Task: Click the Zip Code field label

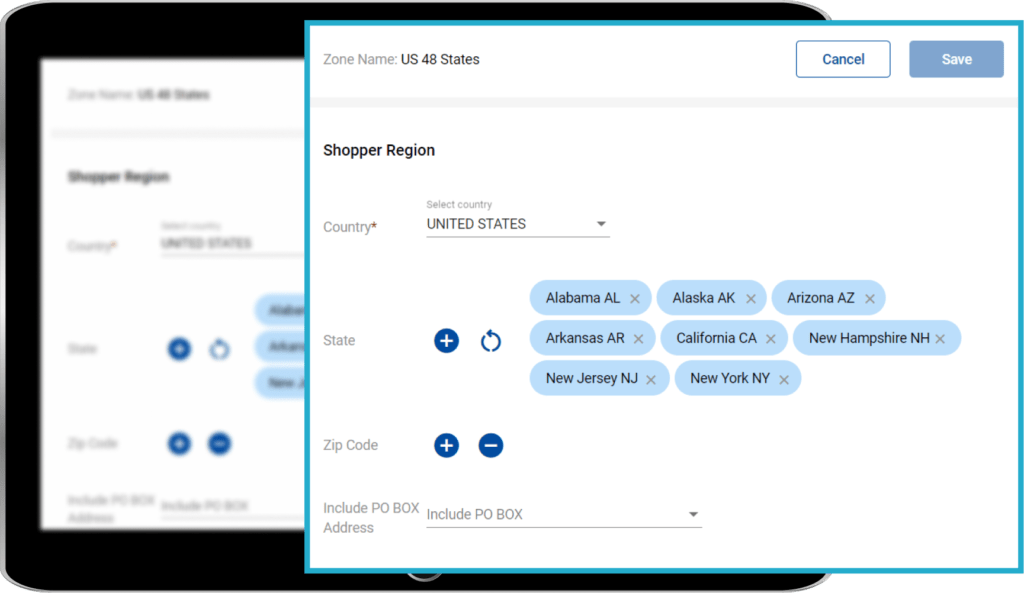Action: coord(351,445)
